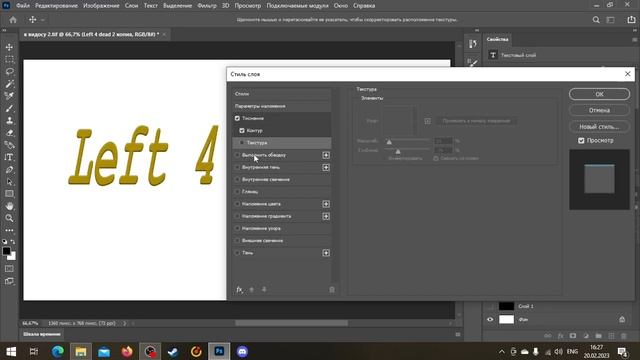Viewport: 640px width, 360px height.
Task: Create new group folder in Layers footer
Action: click(598, 336)
